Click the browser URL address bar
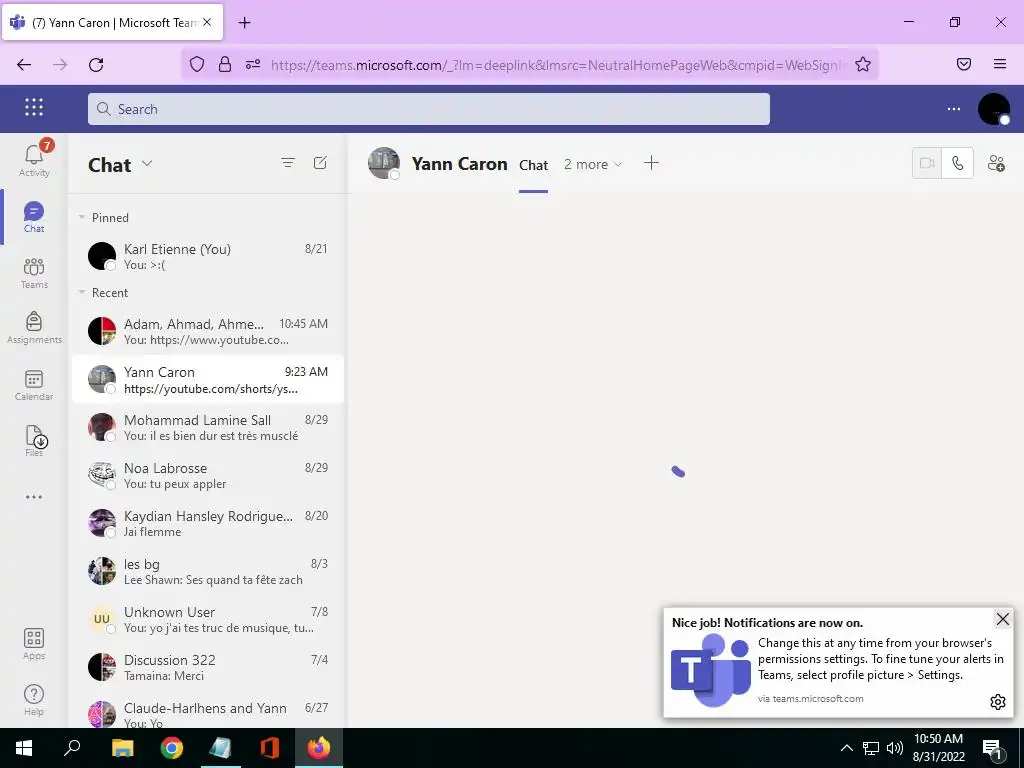 click(558, 65)
